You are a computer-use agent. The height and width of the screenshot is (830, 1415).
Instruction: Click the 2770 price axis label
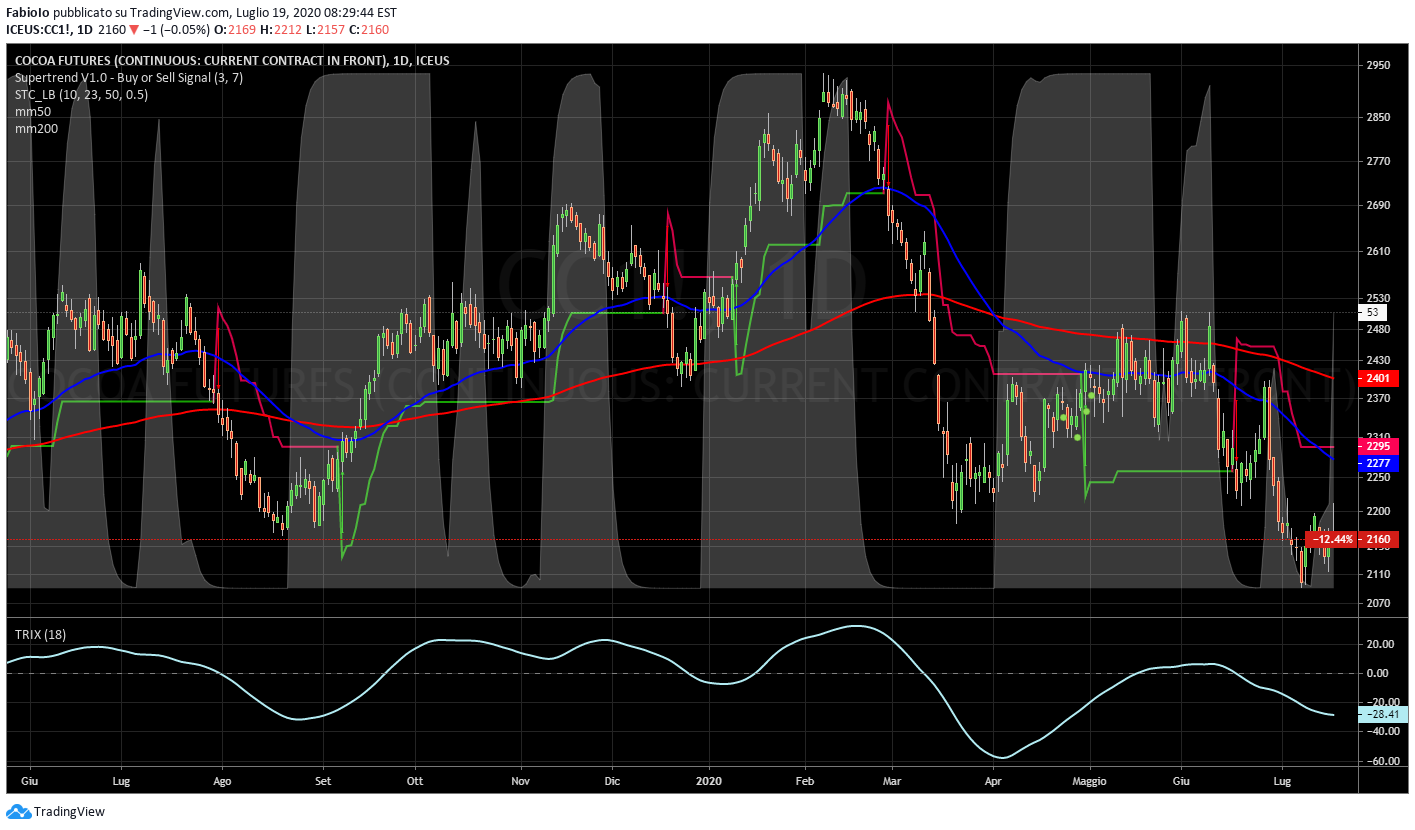pos(1378,161)
